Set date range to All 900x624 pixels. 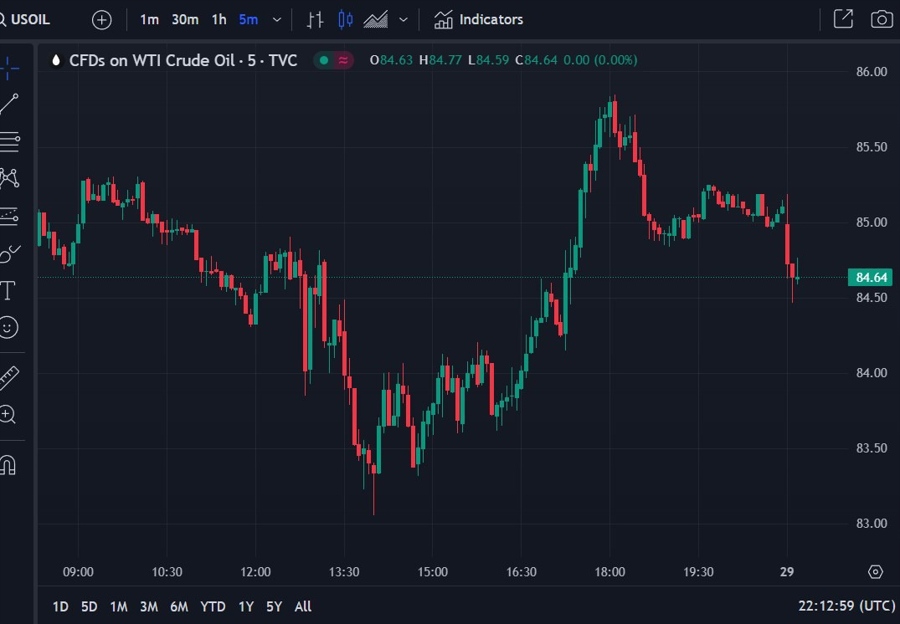coord(303,607)
